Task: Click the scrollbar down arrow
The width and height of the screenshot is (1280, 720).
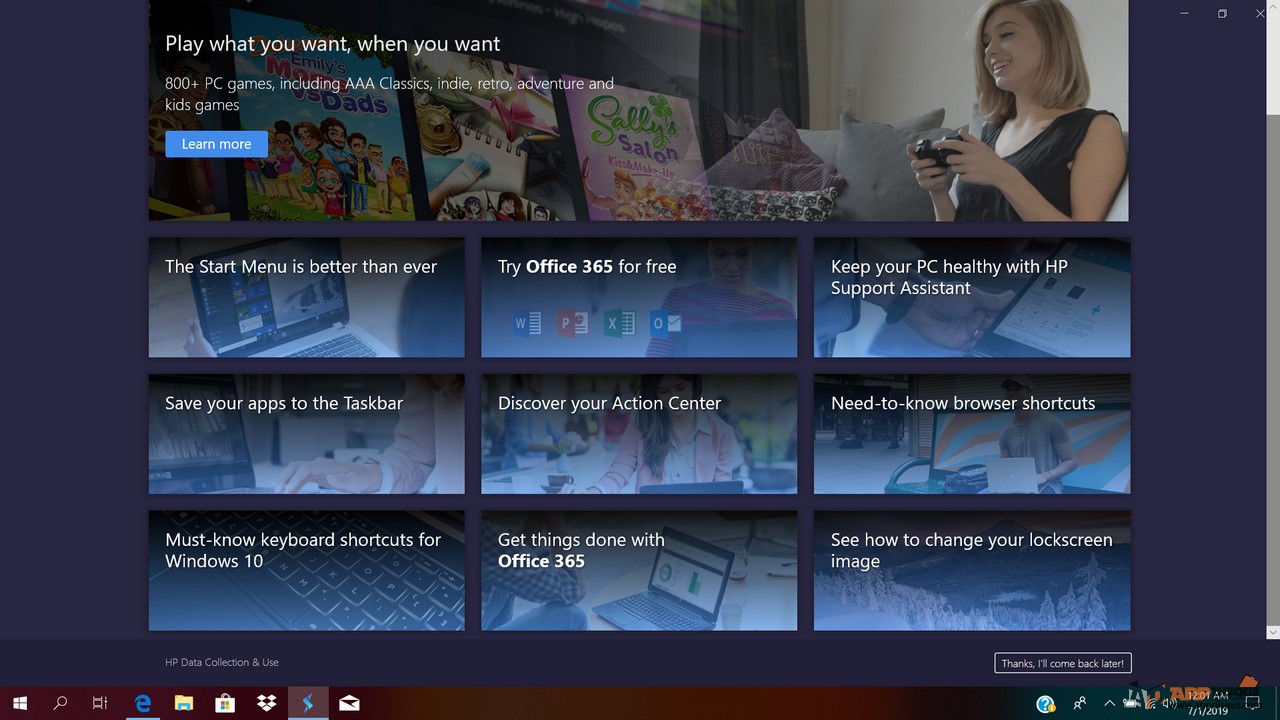Action: point(1273,632)
